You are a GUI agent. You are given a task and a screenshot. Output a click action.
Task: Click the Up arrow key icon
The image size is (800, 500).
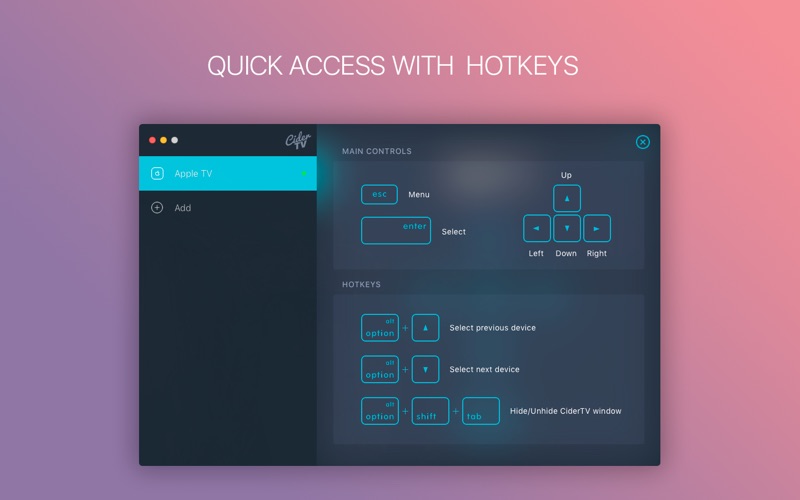566,198
